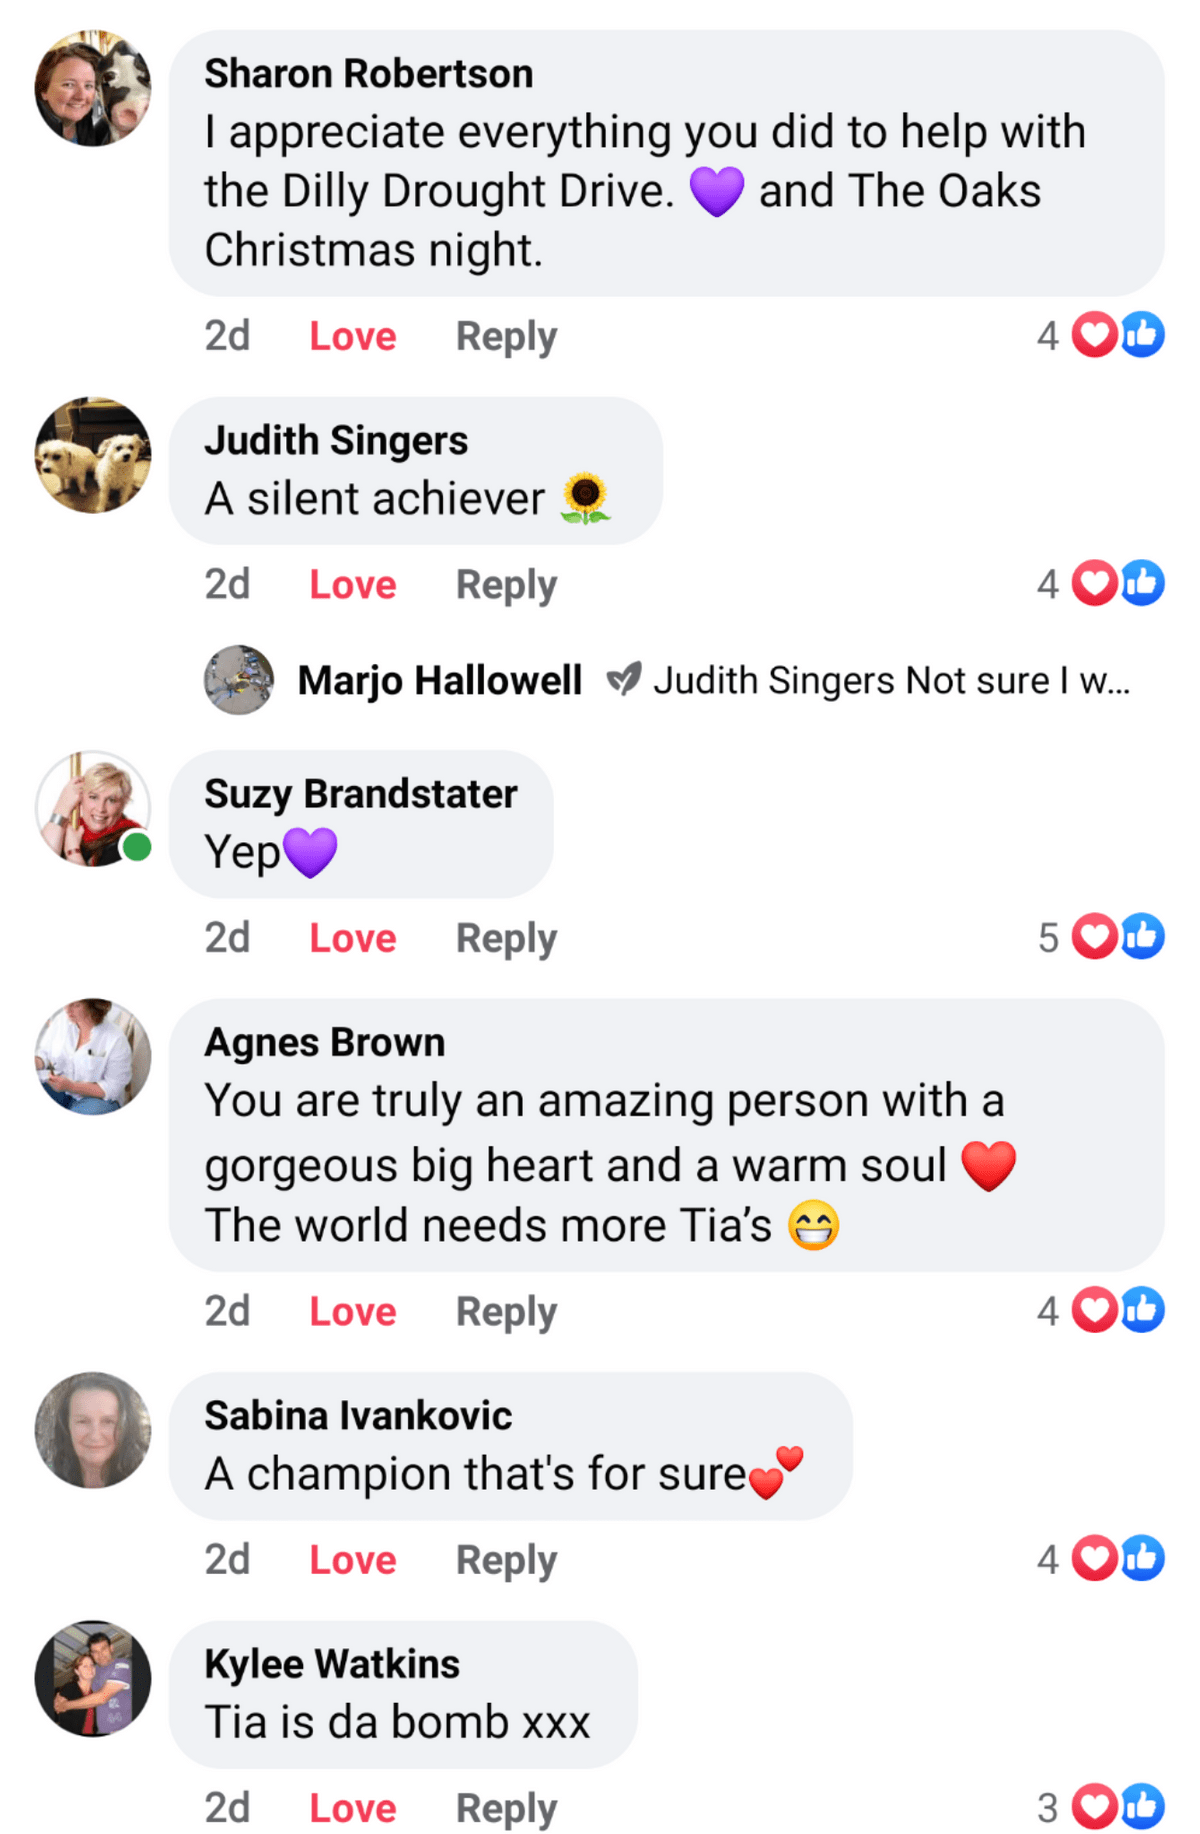Toggle Love on Suzy Brandstater's comment
Viewport: 1200px width, 1834px height.
(x=352, y=938)
